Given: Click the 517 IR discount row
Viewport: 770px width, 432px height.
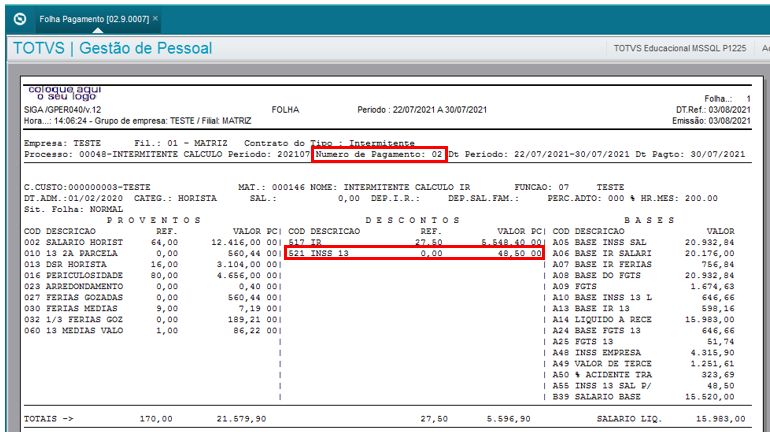Looking at the screenshot, I should 415,243.
